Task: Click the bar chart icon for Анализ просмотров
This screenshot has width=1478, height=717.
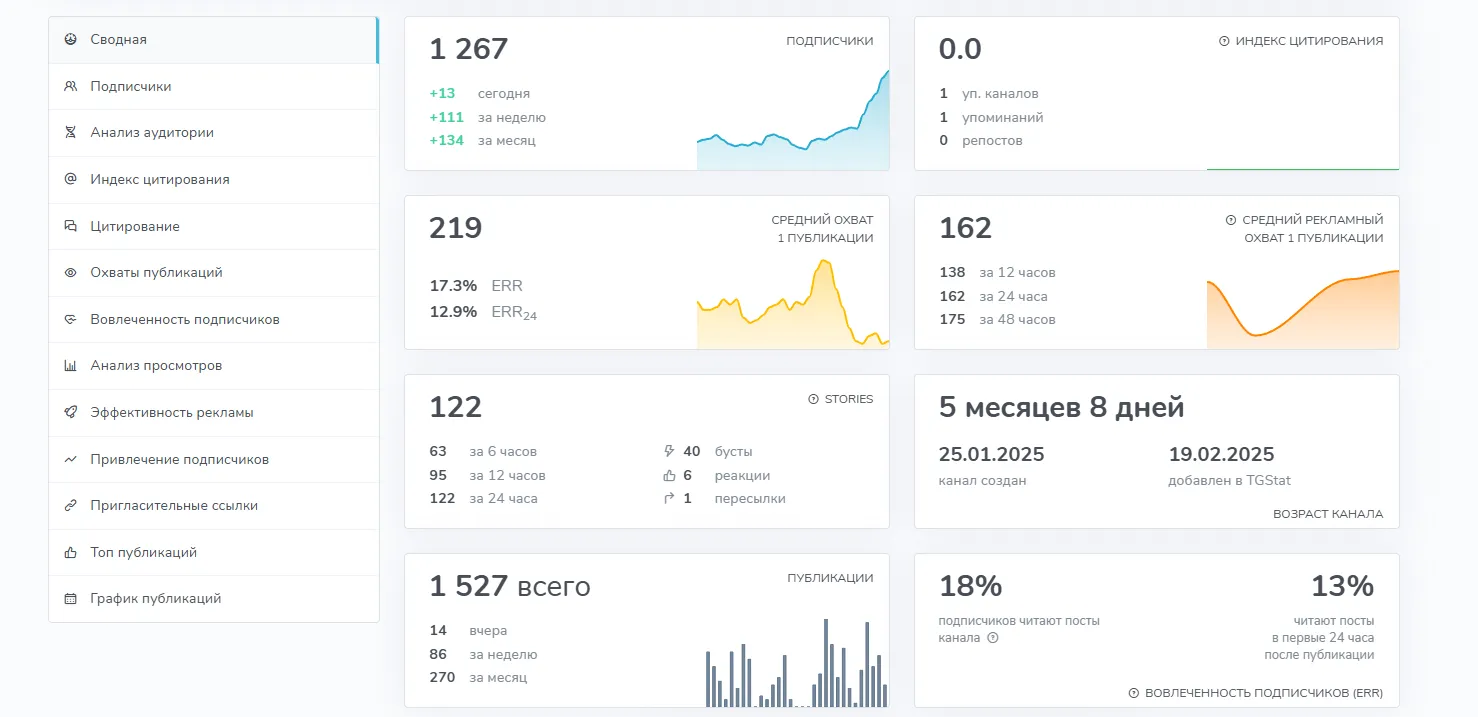Action: (70, 366)
